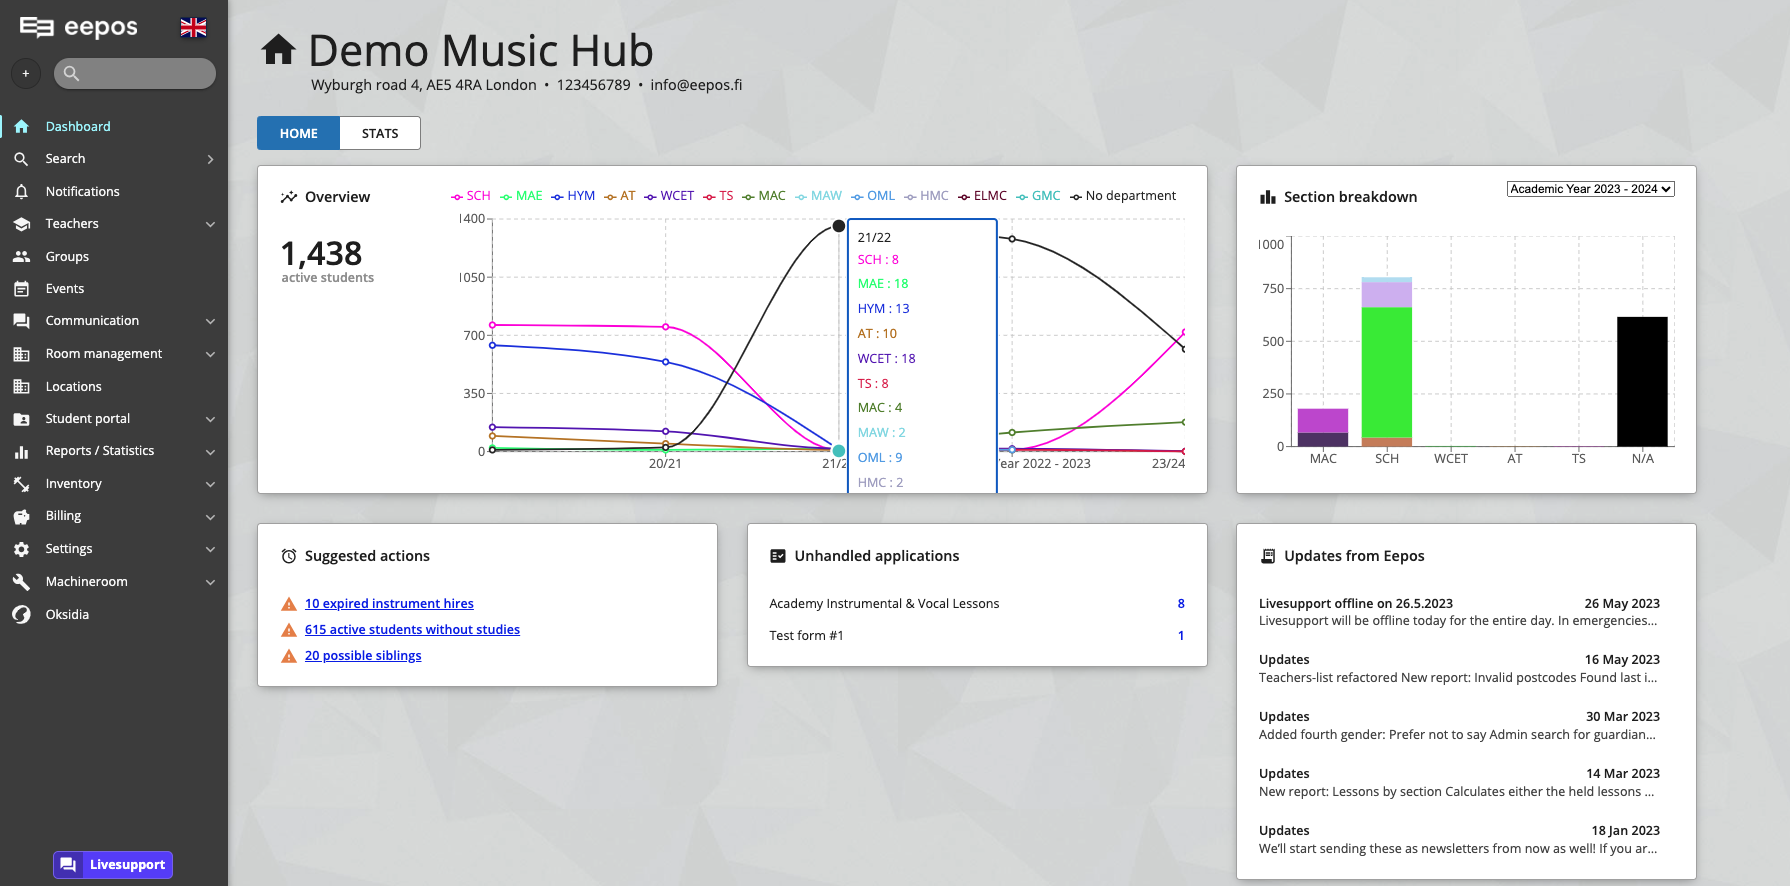This screenshot has width=1790, height=886.
Task: Open Locations building icon in sidebar
Action: click(x=21, y=387)
